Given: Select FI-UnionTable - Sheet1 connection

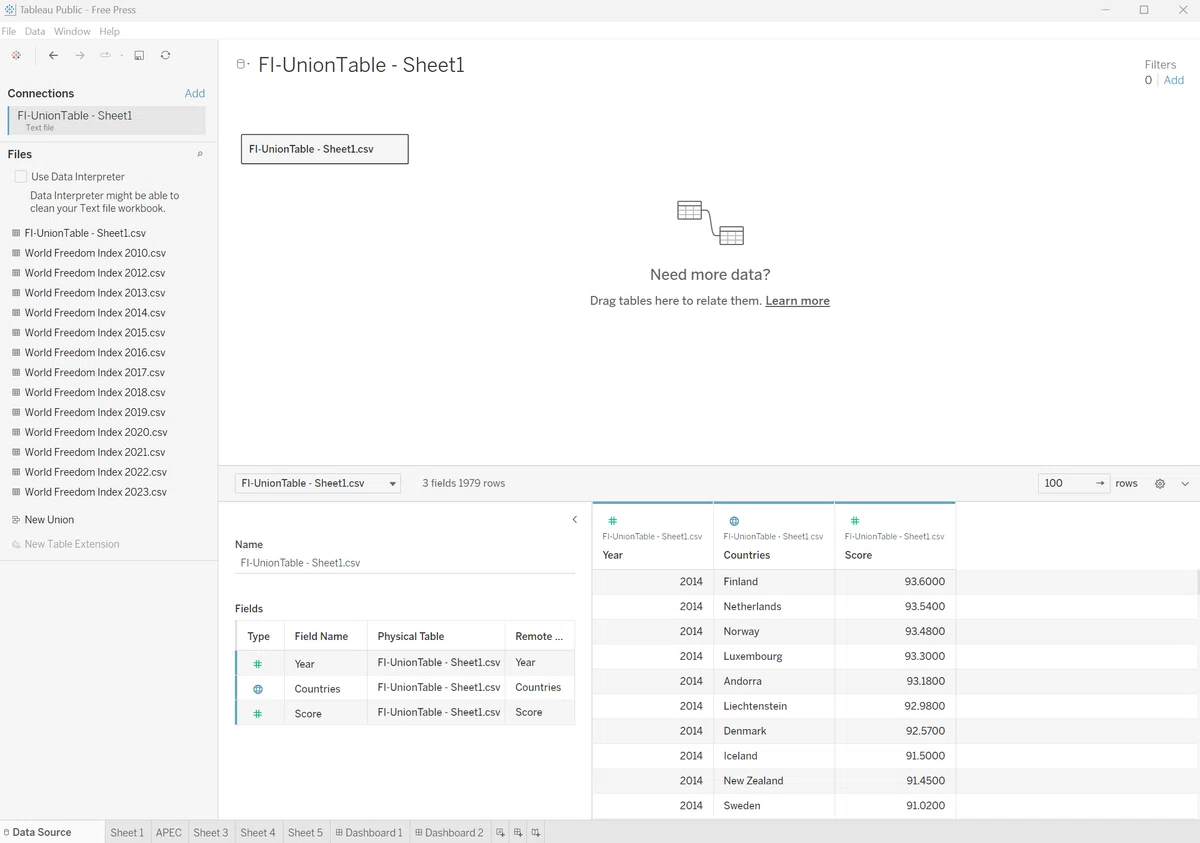Looking at the screenshot, I should pyautogui.click(x=106, y=120).
